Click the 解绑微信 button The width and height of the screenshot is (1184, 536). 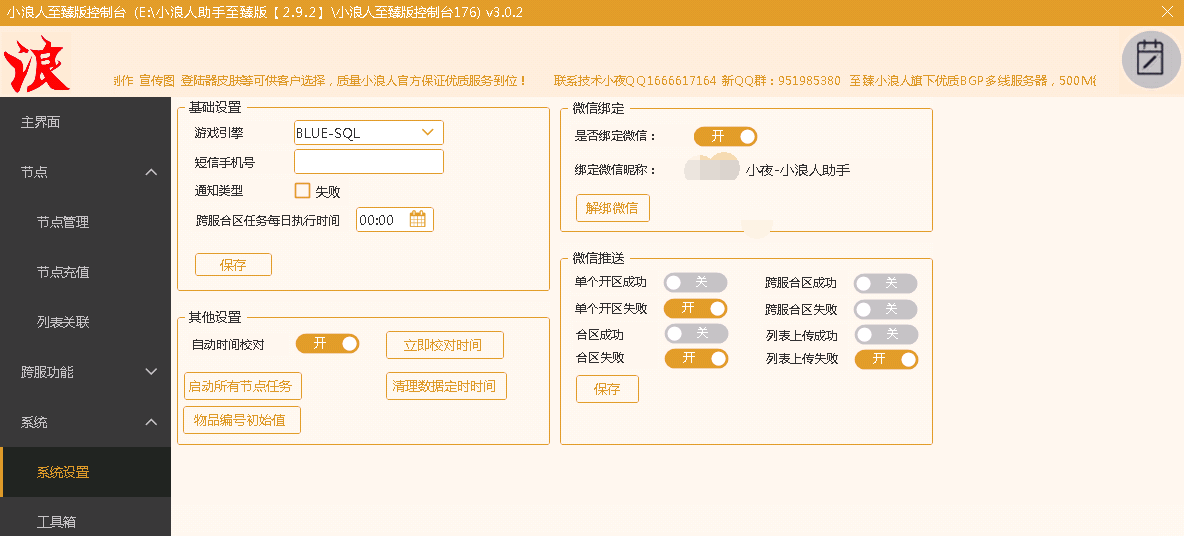pos(612,208)
